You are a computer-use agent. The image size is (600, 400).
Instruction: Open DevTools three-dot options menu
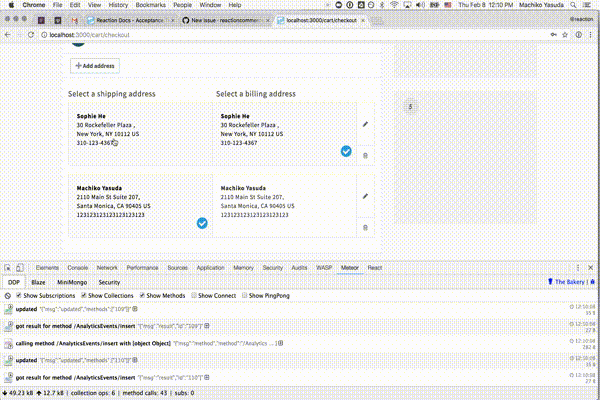tap(578, 268)
